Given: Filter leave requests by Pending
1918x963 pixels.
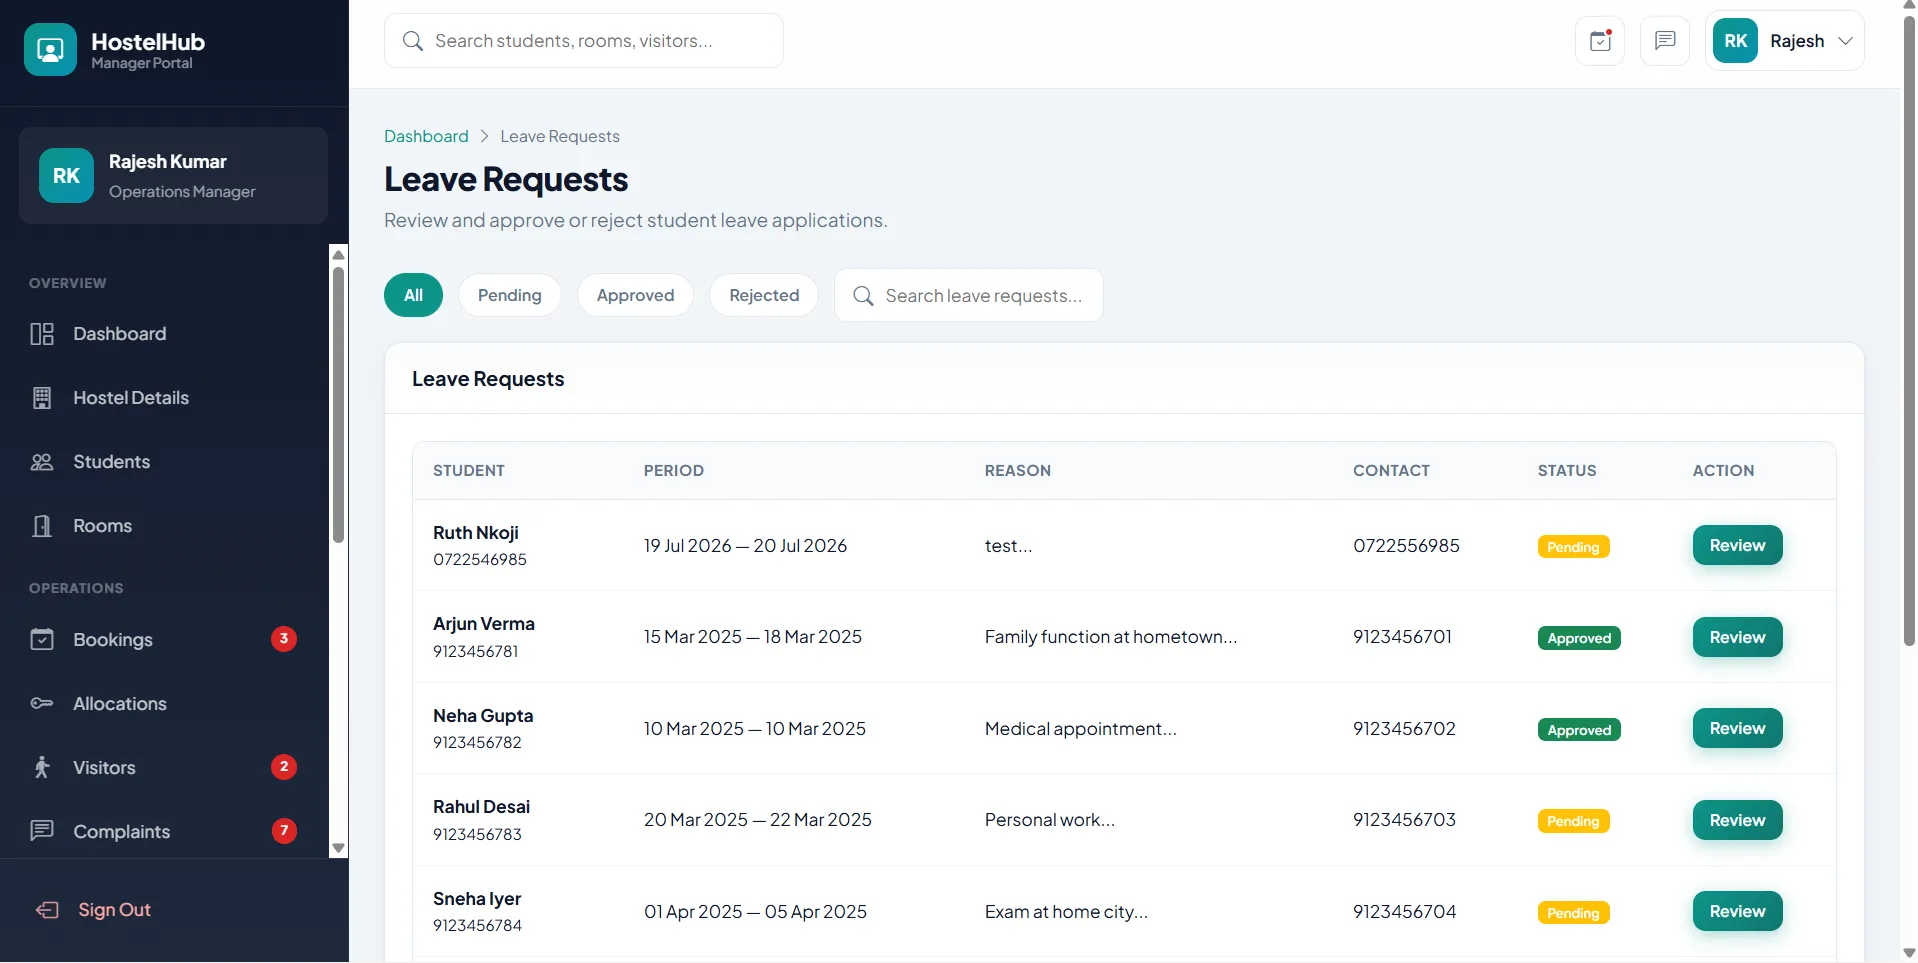Looking at the screenshot, I should [509, 295].
